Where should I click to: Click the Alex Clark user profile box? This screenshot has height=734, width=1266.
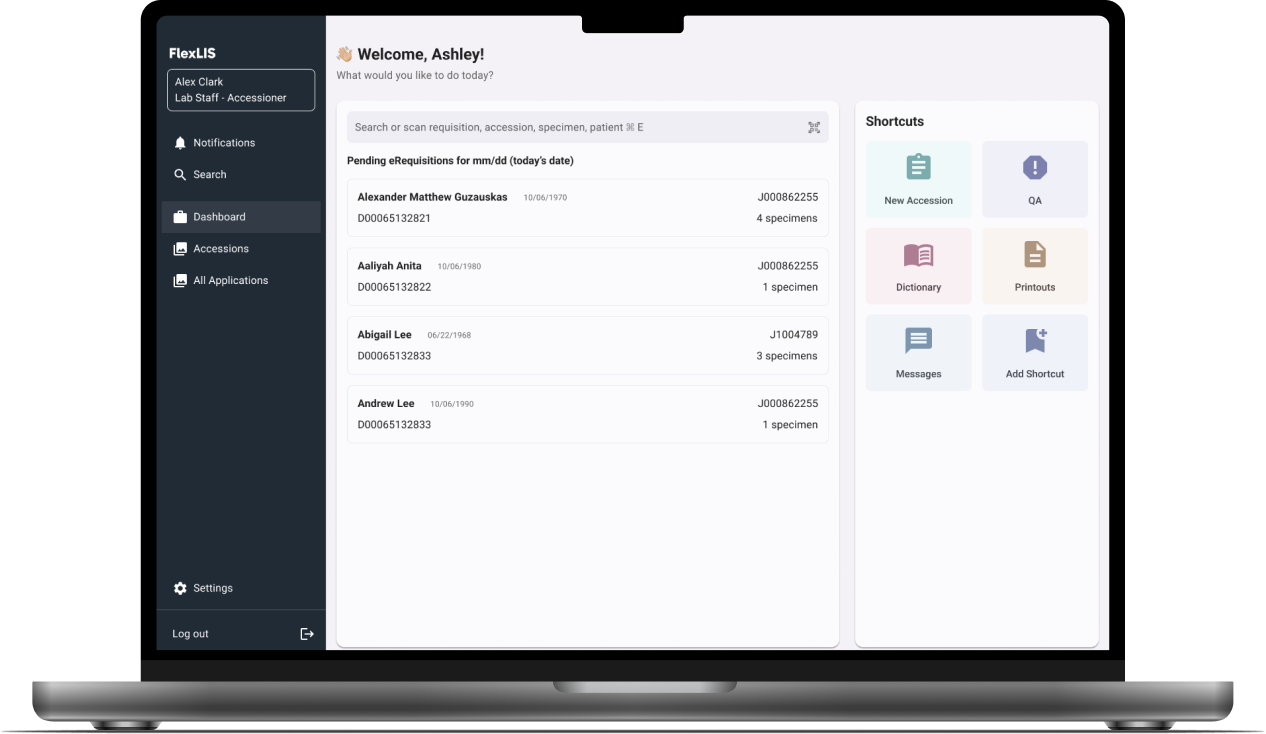241,90
